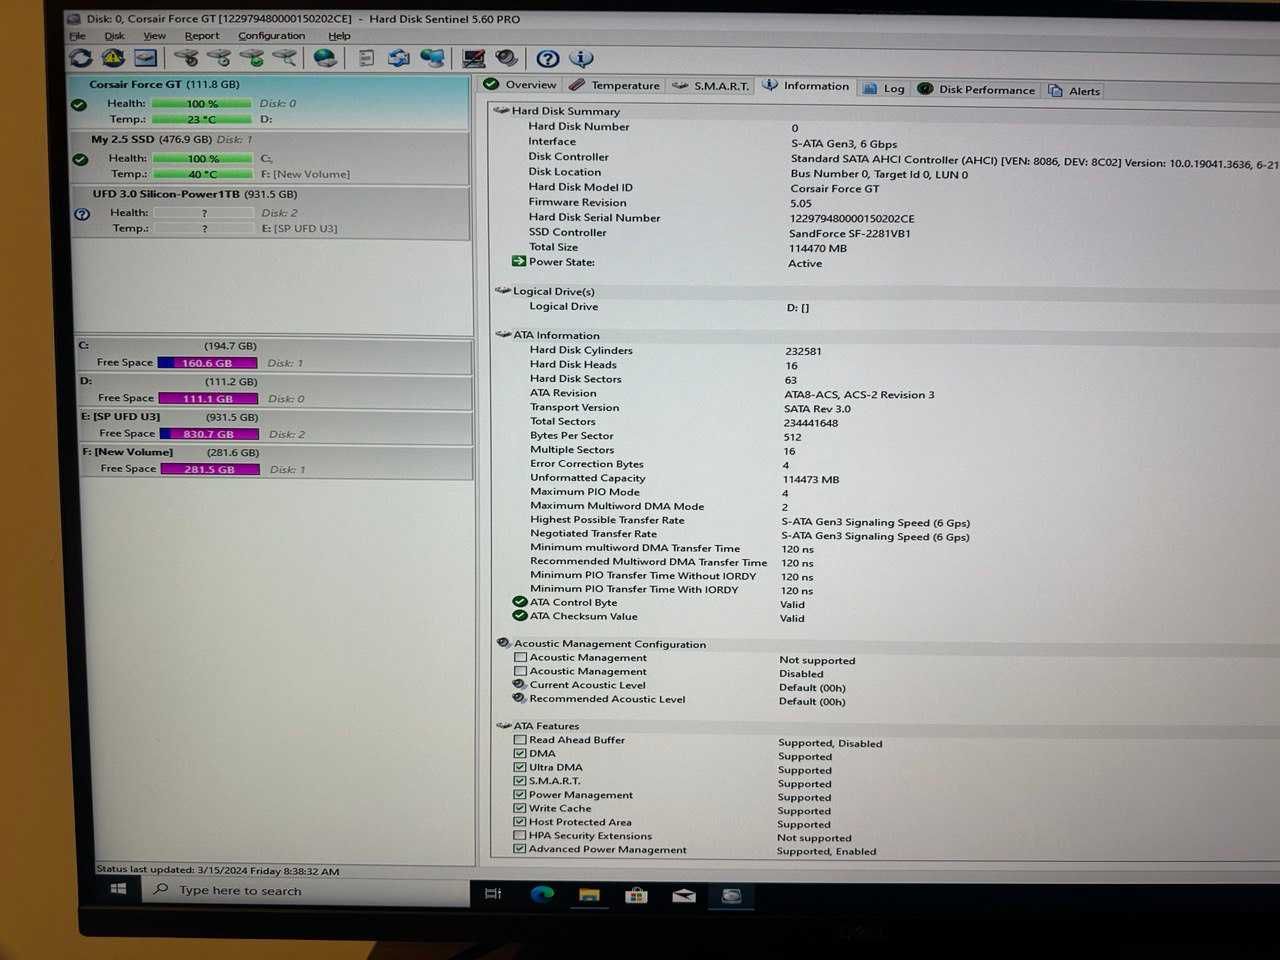Image resolution: width=1280 pixels, height=960 pixels.
Task: Click the Refresh toolbar icon
Action: (x=80, y=59)
